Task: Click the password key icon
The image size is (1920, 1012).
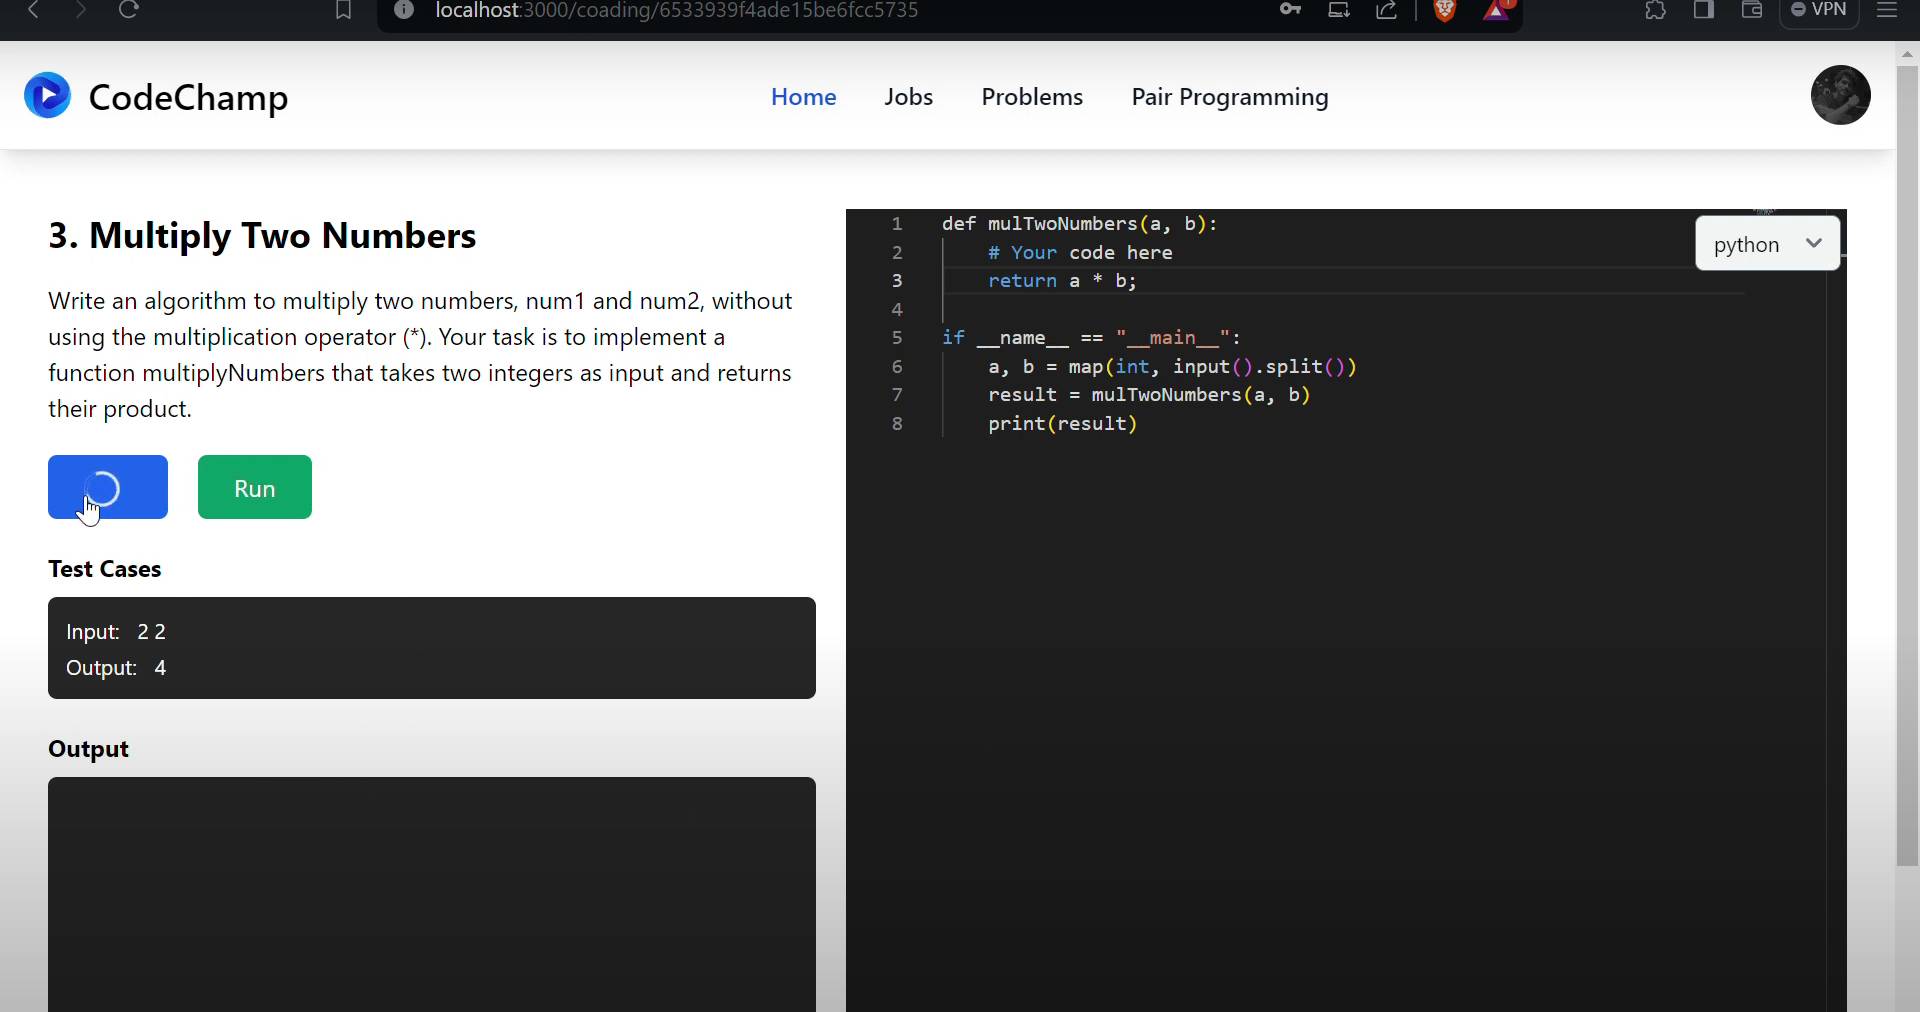Action: tap(1290, 10)
